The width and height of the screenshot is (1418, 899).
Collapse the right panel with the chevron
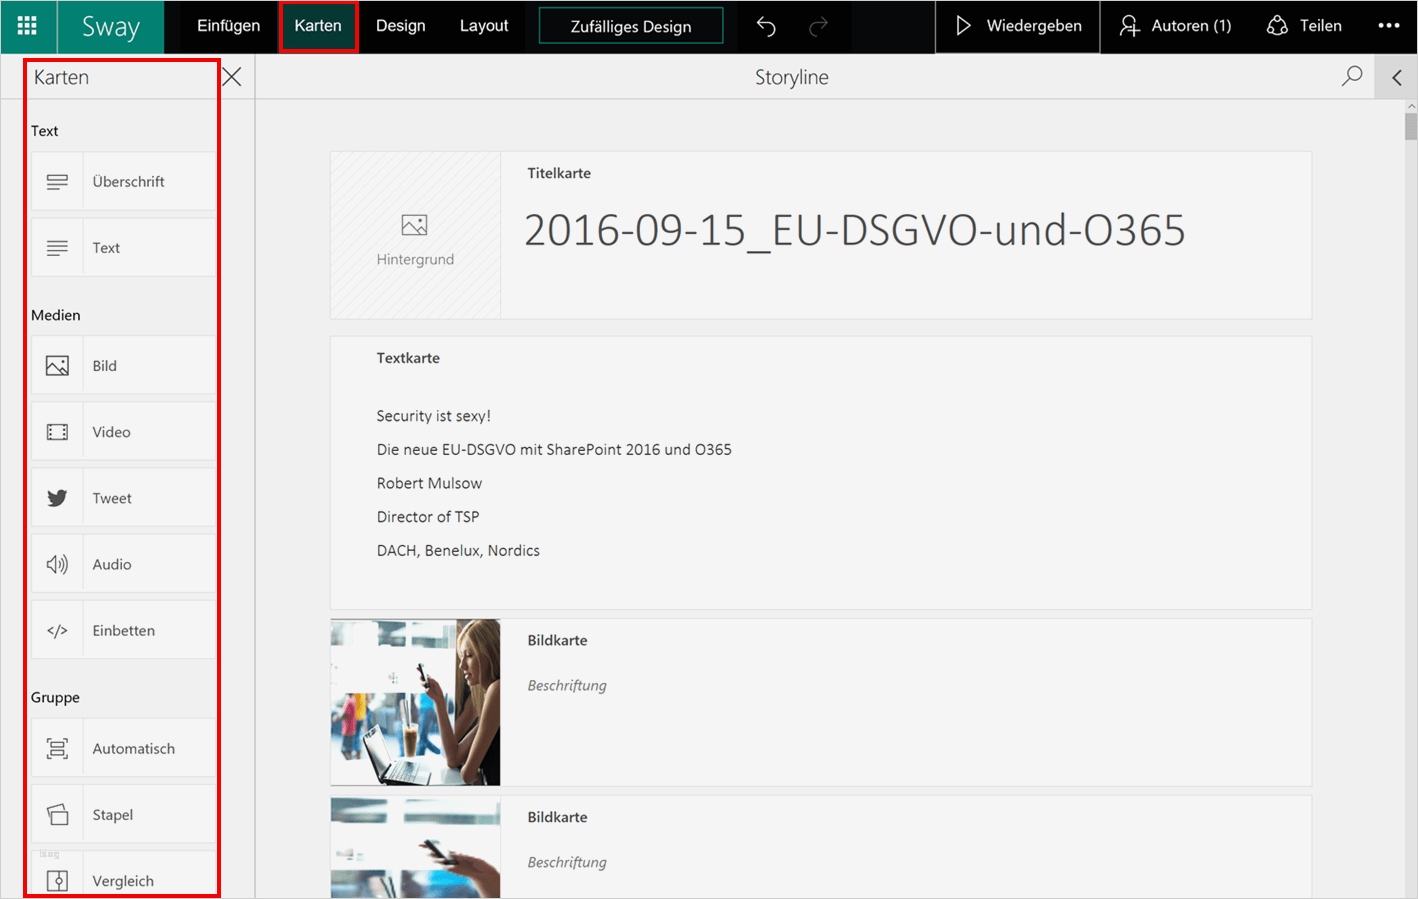(x=1396, y=76)
